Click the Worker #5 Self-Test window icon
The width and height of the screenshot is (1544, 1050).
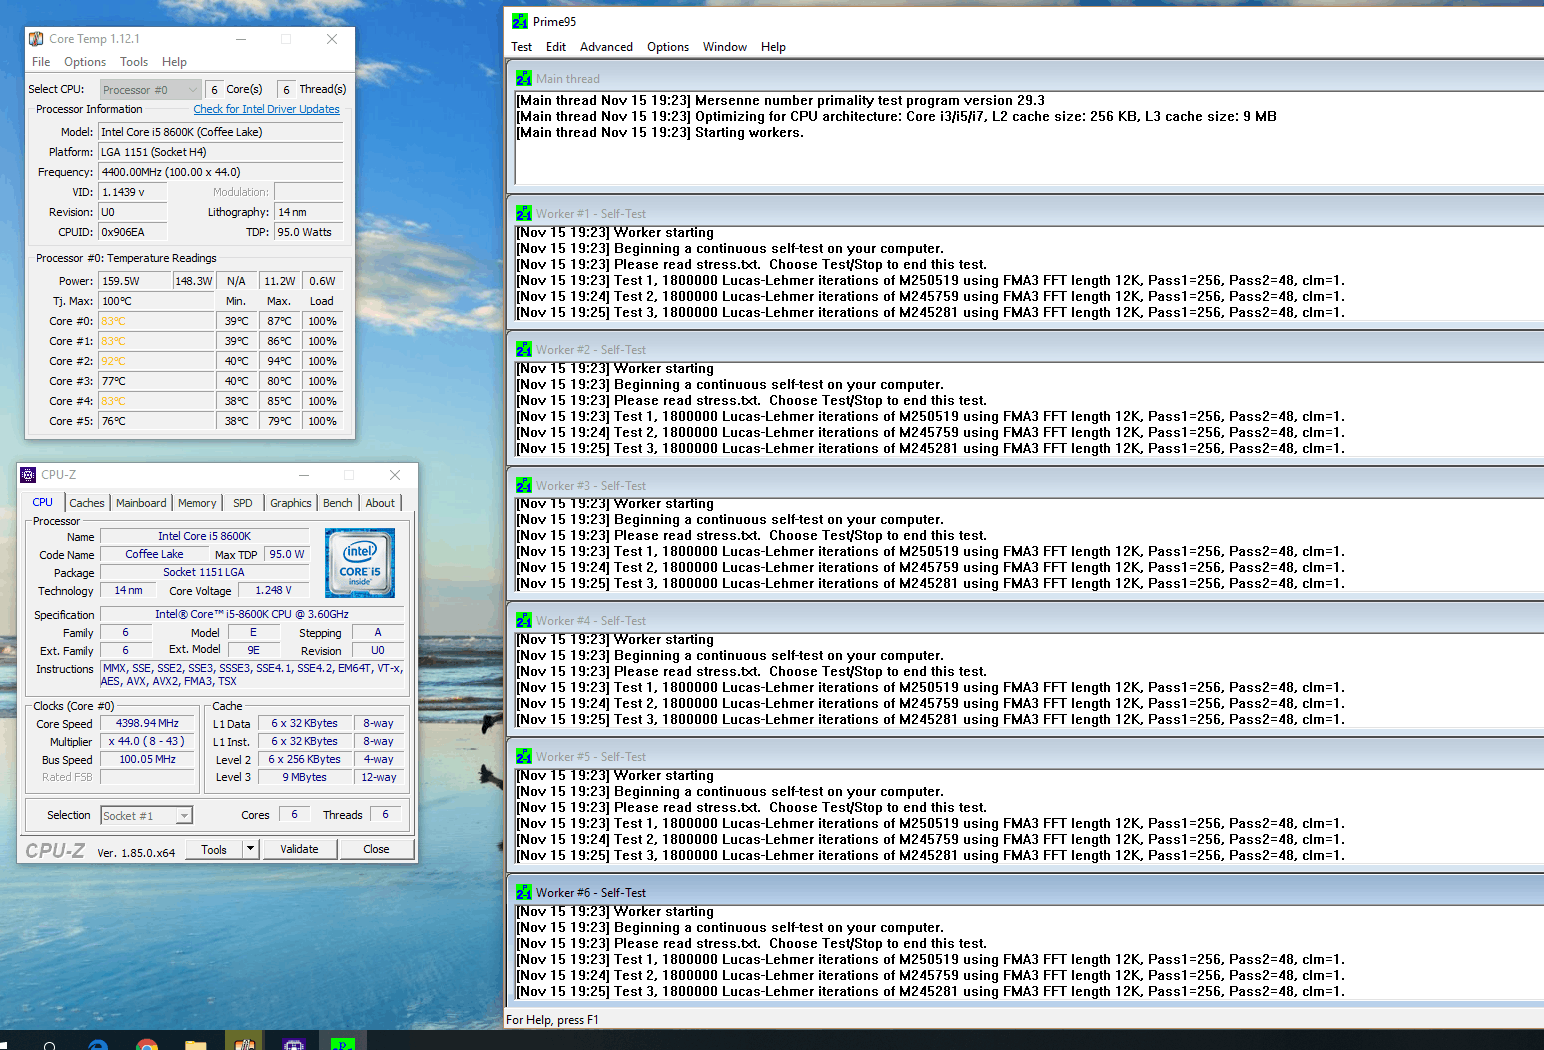524,756
